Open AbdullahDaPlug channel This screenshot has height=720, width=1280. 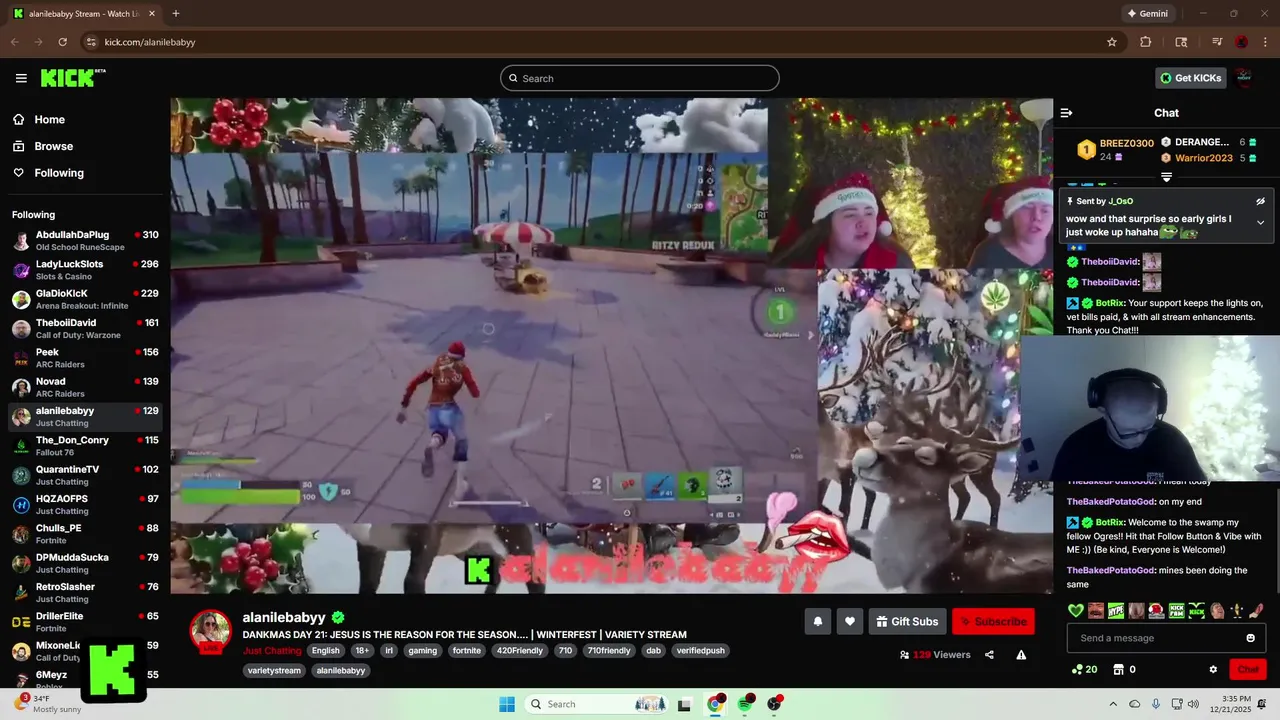[85, 240]
